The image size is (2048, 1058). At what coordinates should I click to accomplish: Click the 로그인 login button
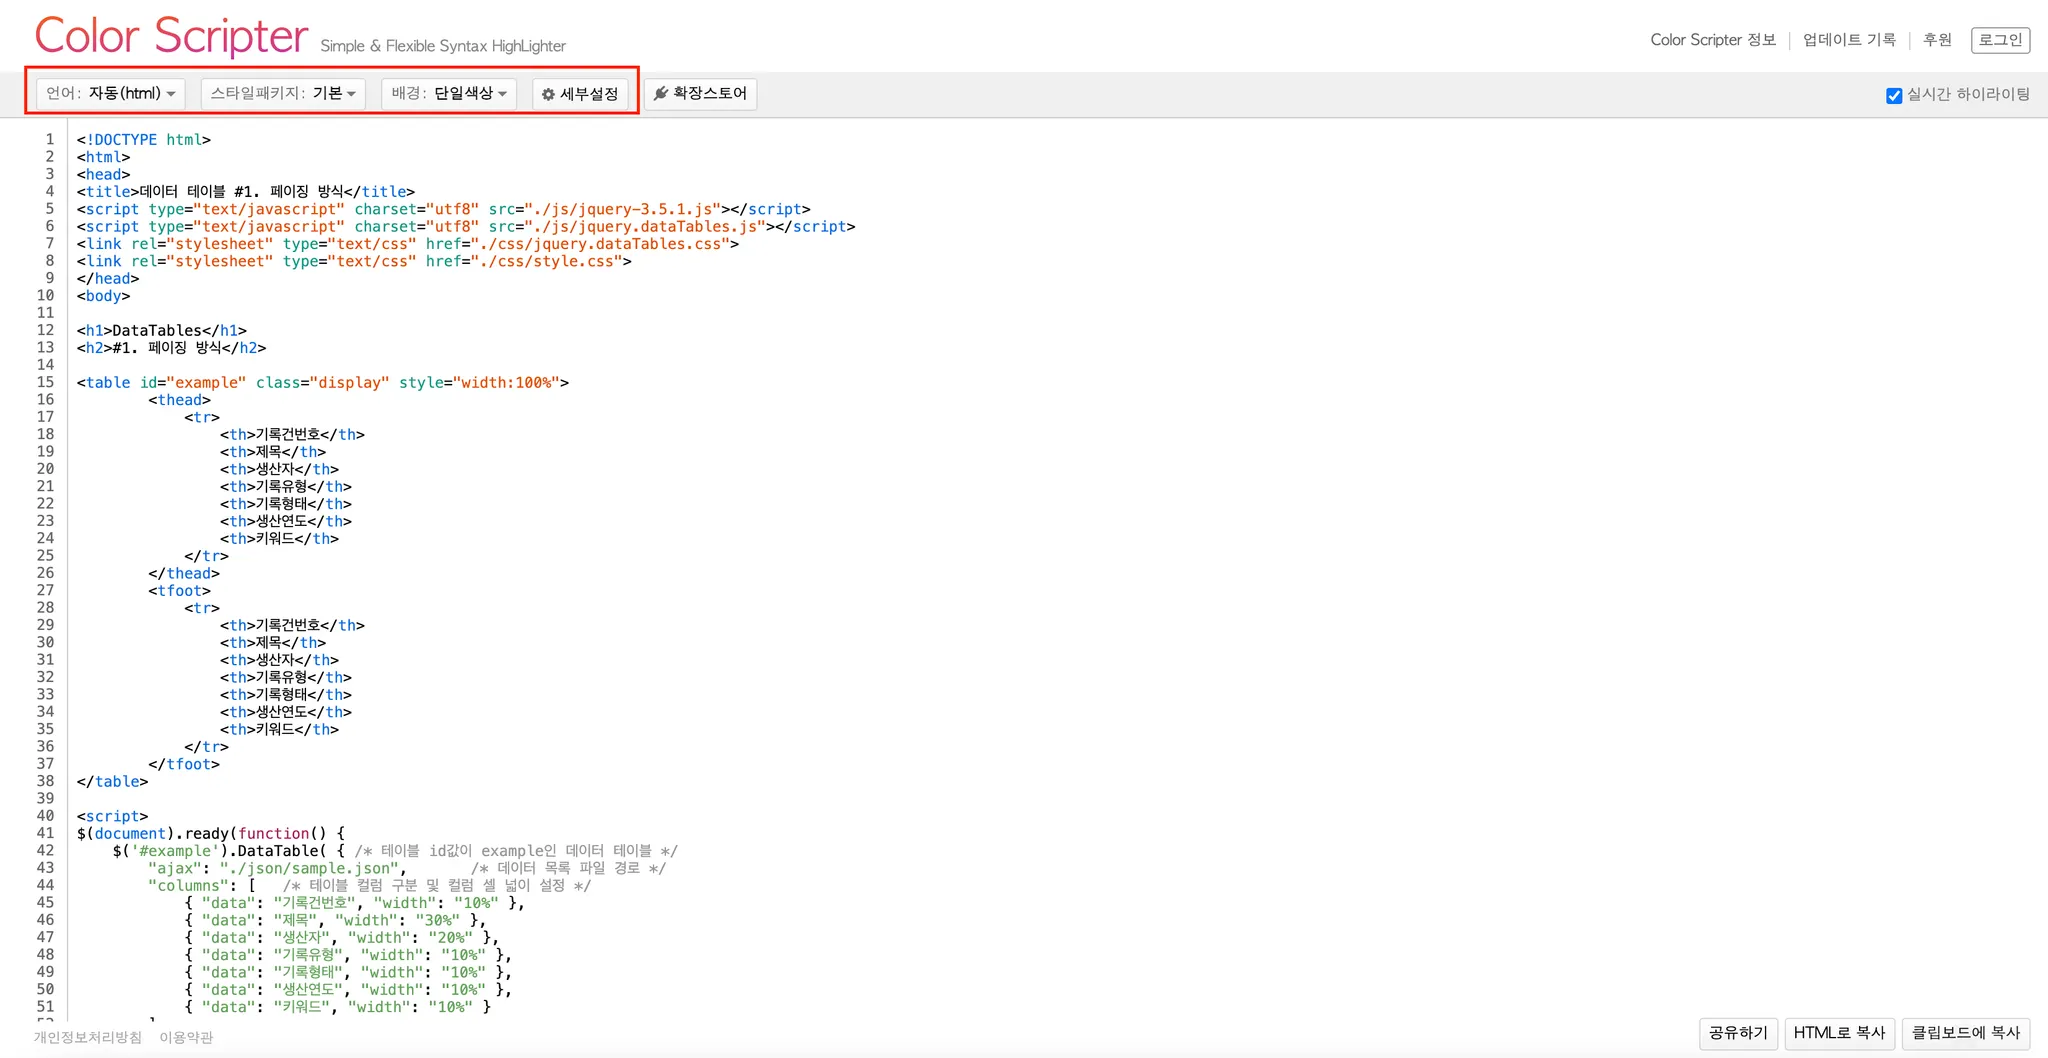point(2000,40)
